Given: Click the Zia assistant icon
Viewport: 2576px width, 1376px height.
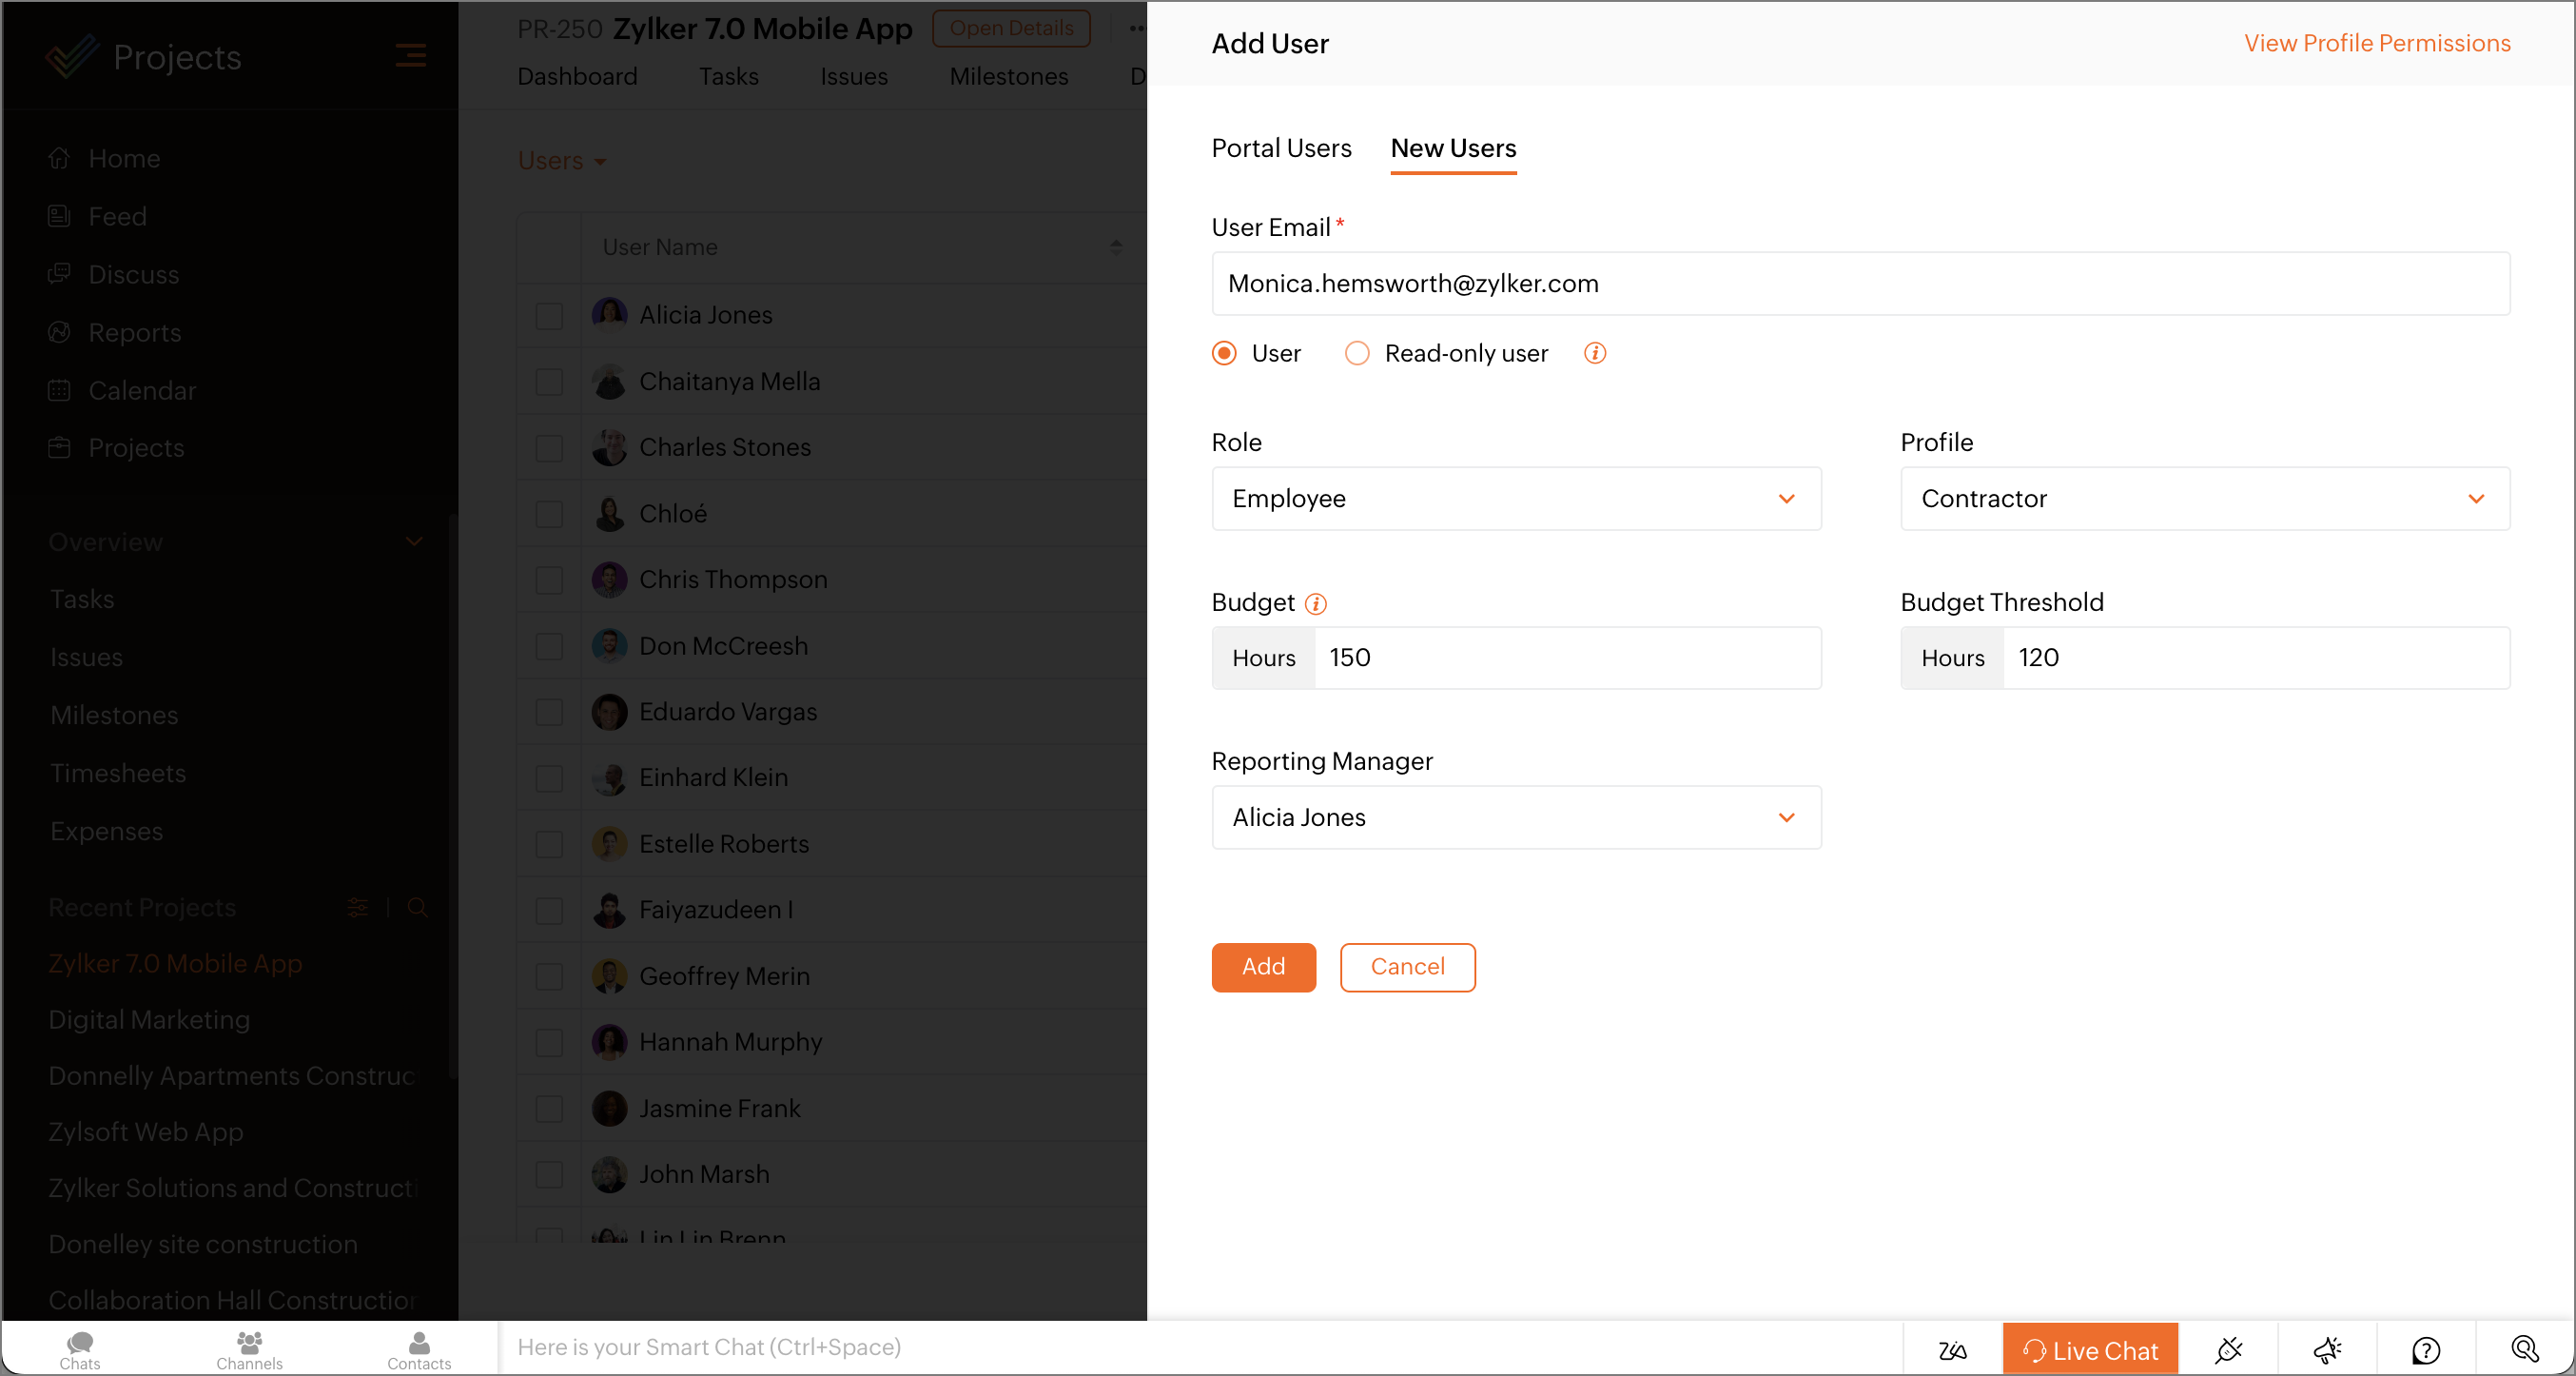Looking at the screenshot, I should [x=1952, y=1350].
